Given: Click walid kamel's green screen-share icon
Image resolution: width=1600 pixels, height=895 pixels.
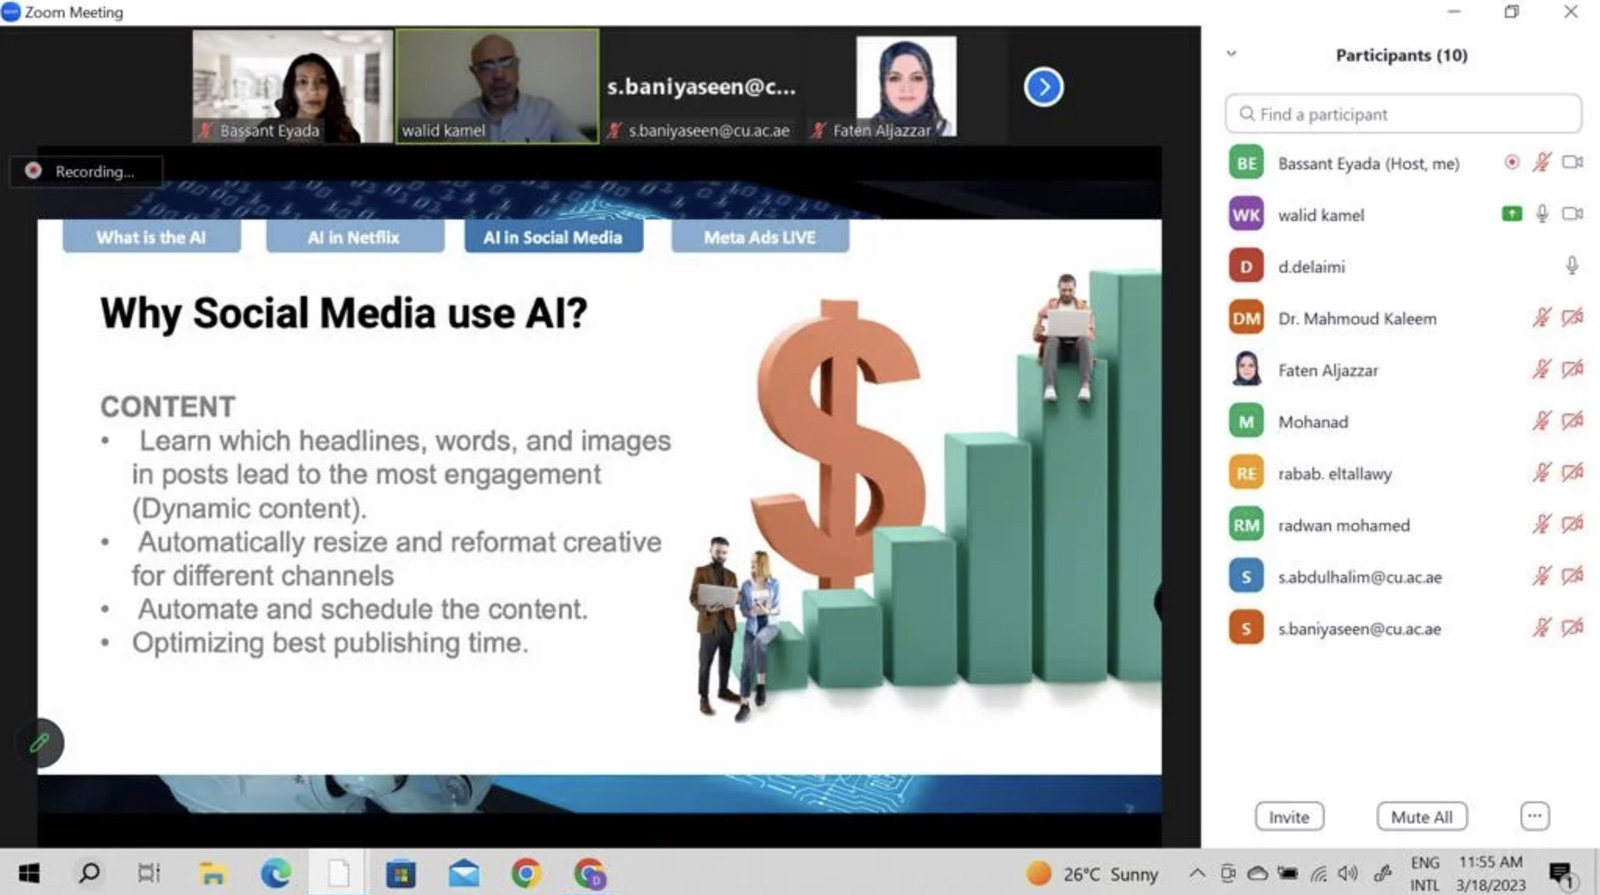Looking at the screenshot, I should click(1511, 214).
